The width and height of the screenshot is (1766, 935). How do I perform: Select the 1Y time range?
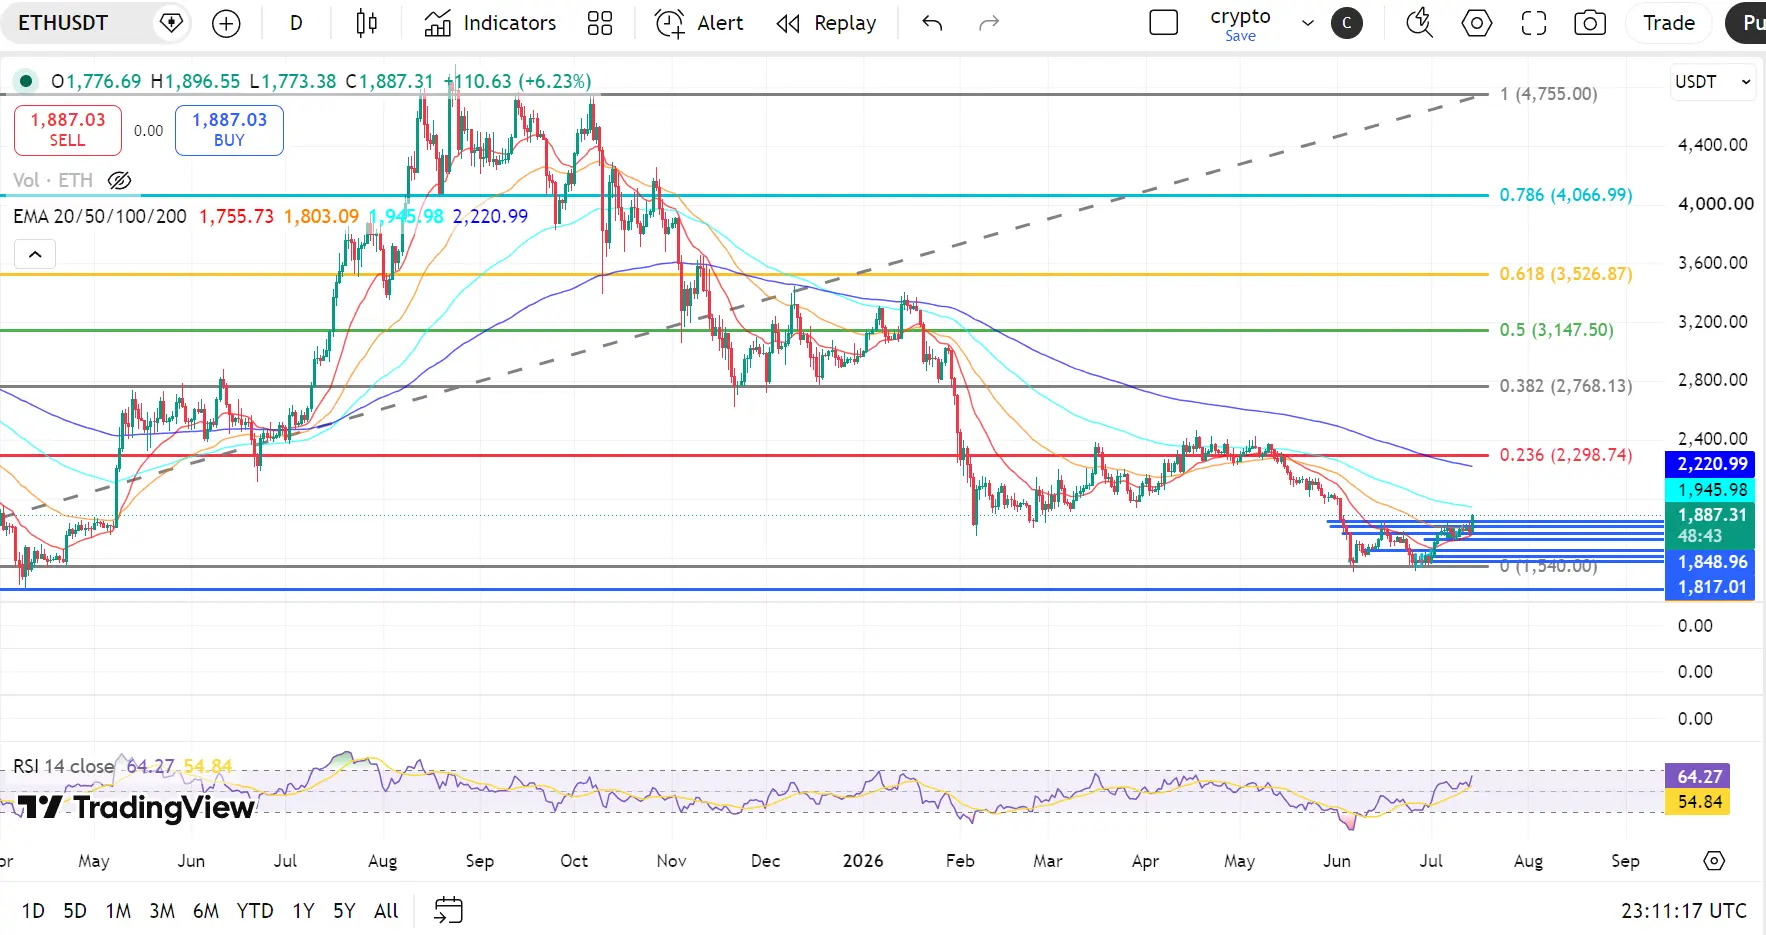coord(303,910)
